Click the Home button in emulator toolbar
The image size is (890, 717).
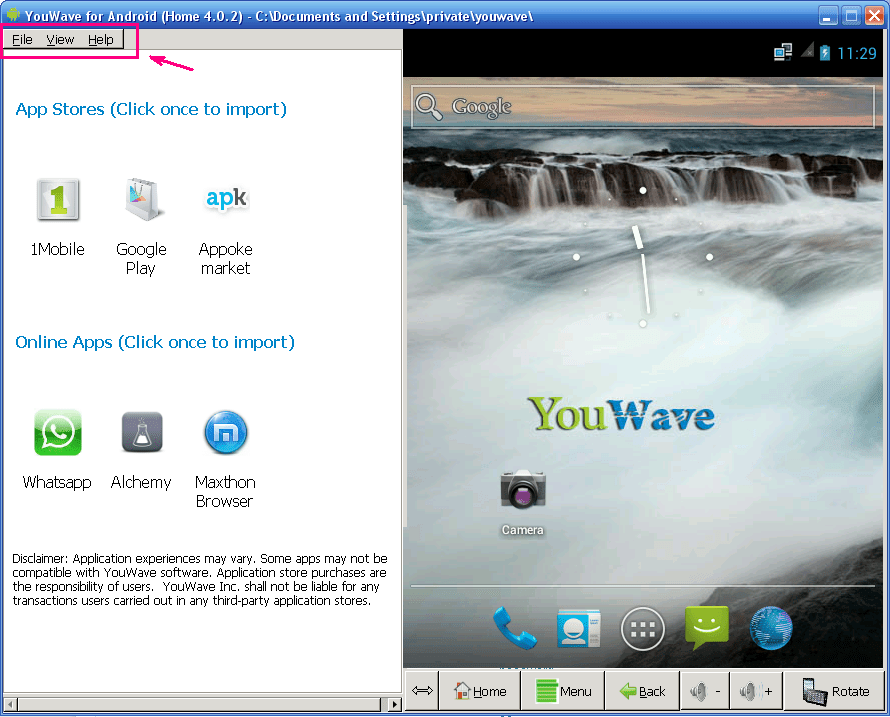[480, 691]
